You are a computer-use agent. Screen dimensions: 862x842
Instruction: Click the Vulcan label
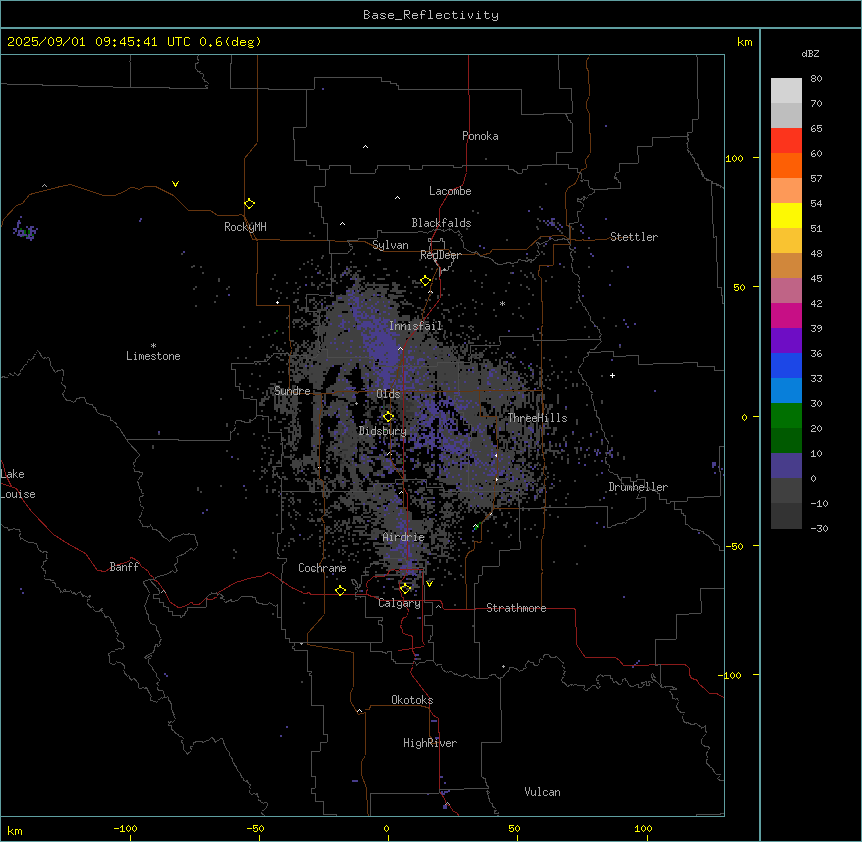pyautogui.click(x=543, y=792)
